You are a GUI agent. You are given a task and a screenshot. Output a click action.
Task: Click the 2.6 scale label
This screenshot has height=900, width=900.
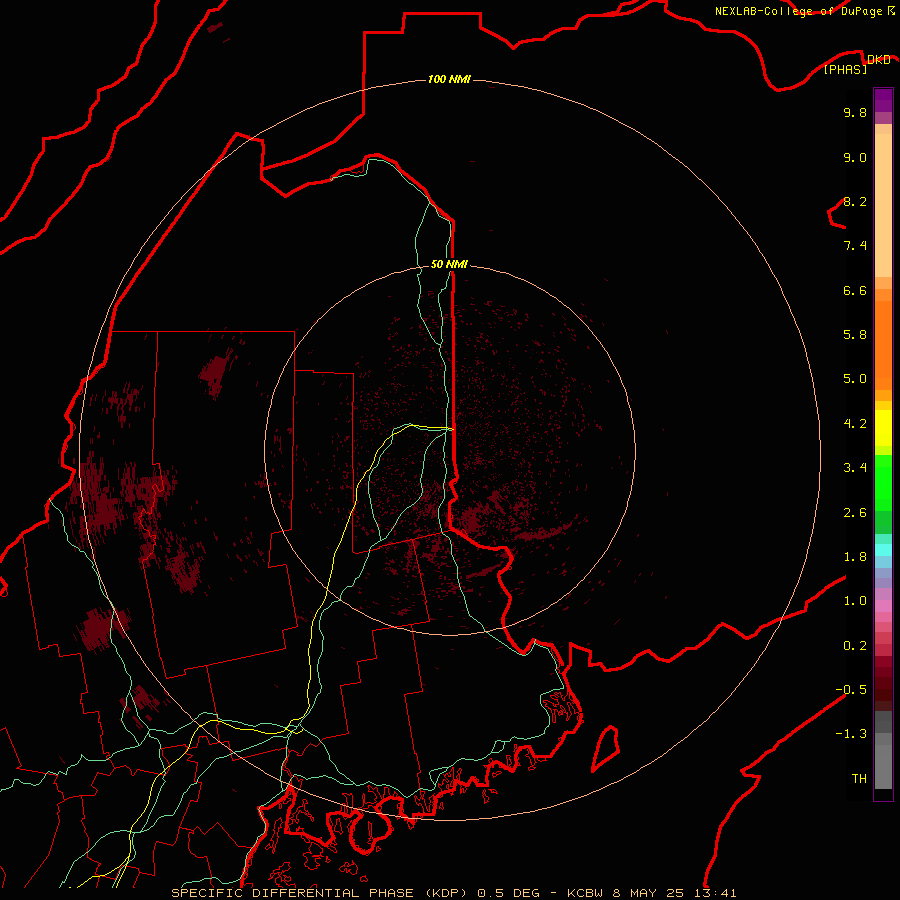[x=855, y=513]
